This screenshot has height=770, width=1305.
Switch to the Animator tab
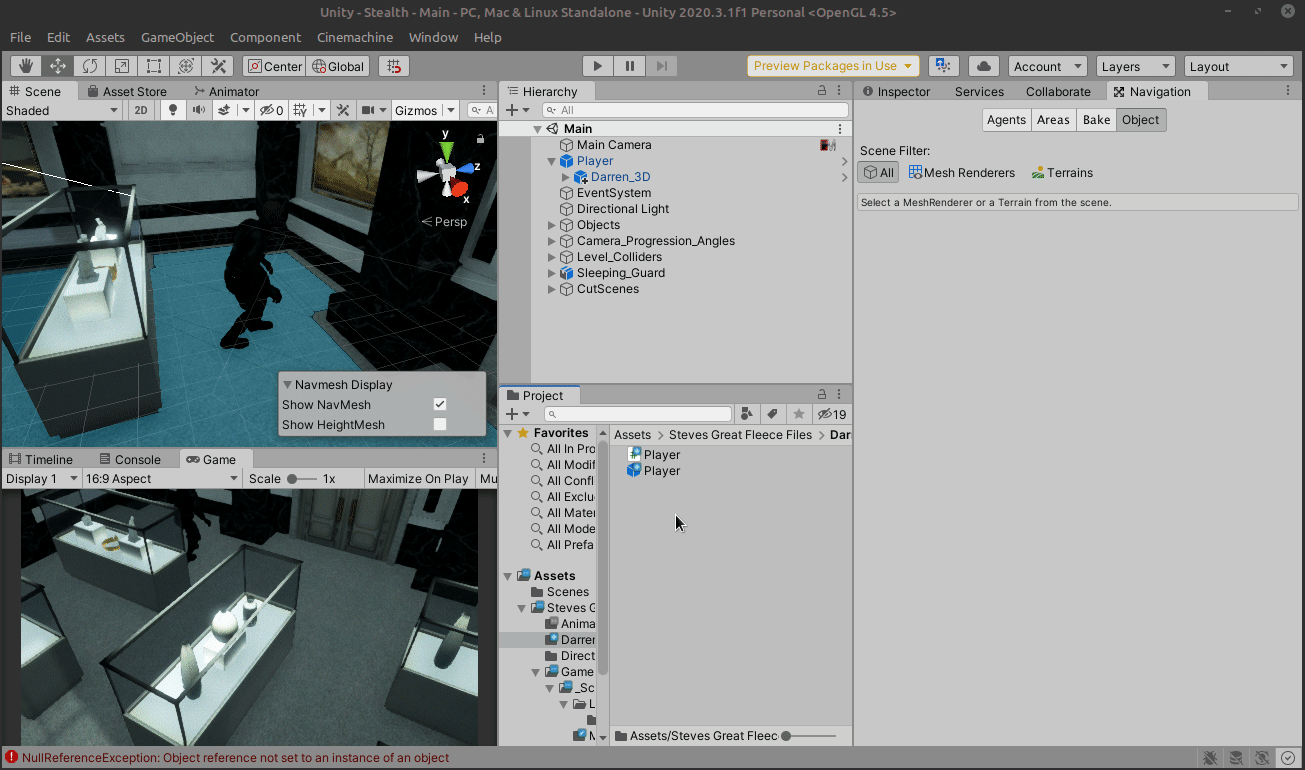225,91
